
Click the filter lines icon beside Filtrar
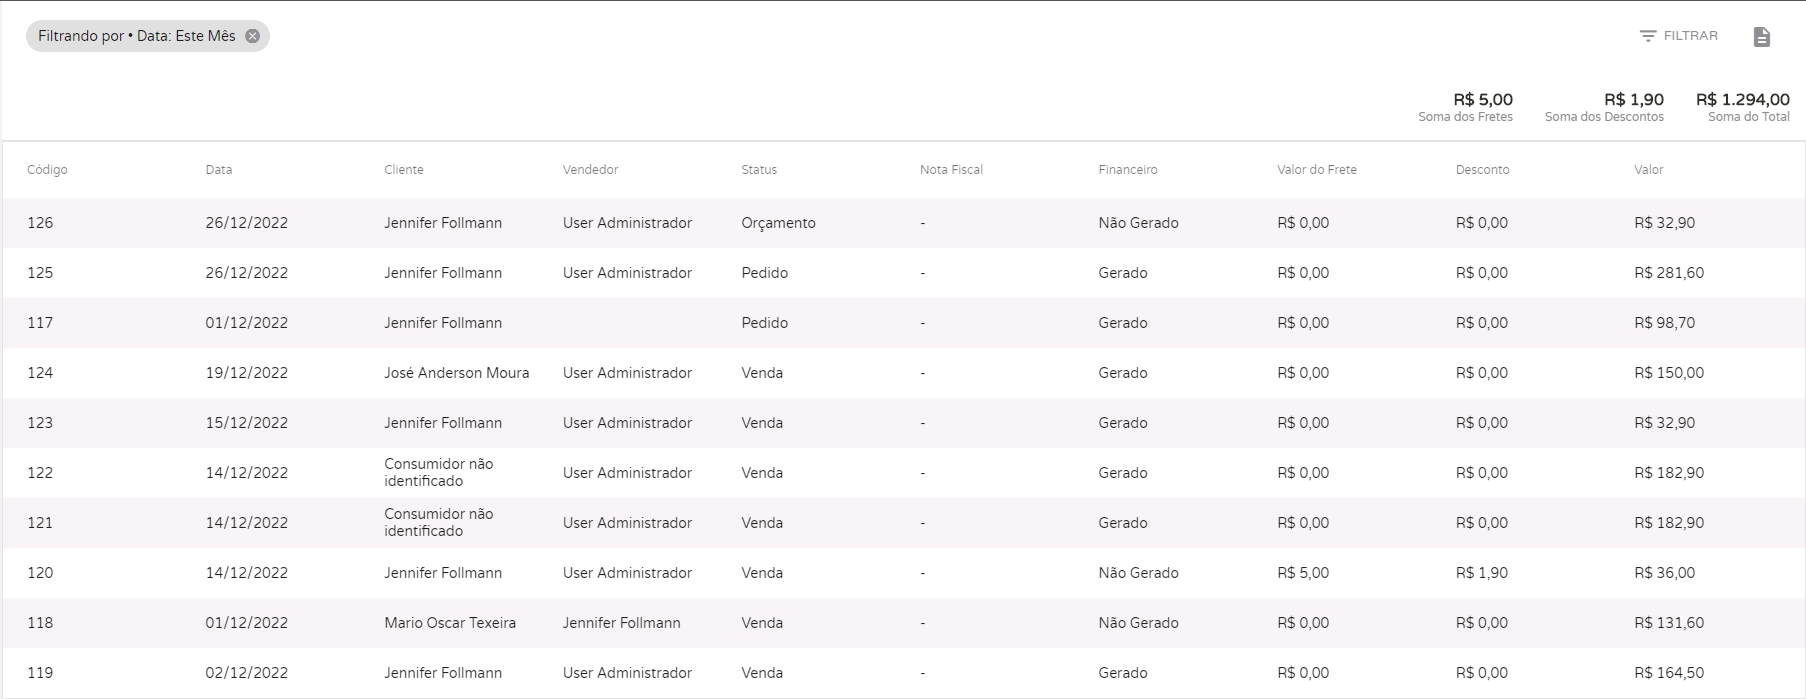(1648, 36)
